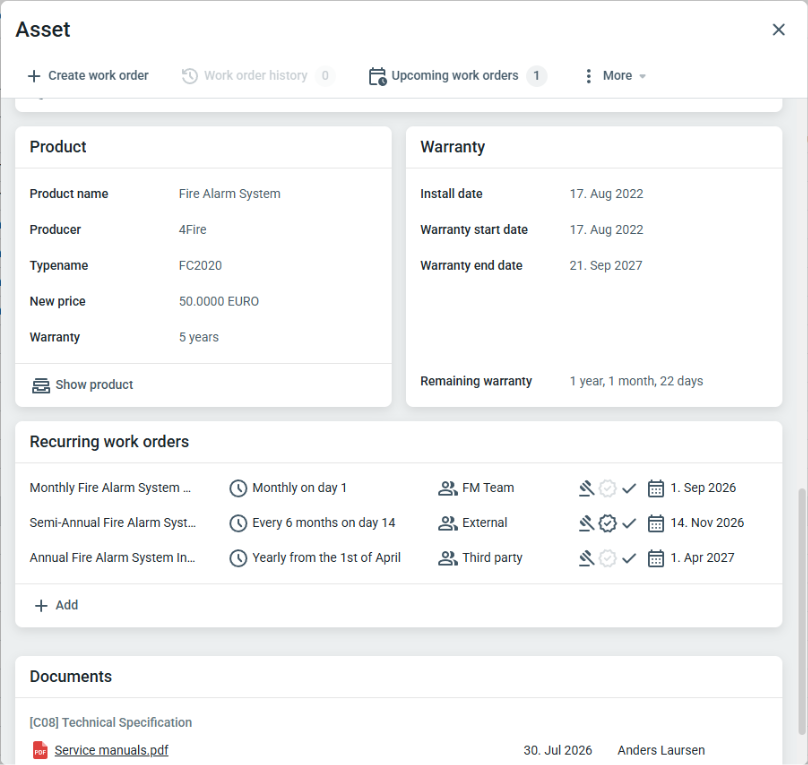
Task: Click the gavel icon in the Monthly Fire Alarm row
Action: [x=586, y=488]
